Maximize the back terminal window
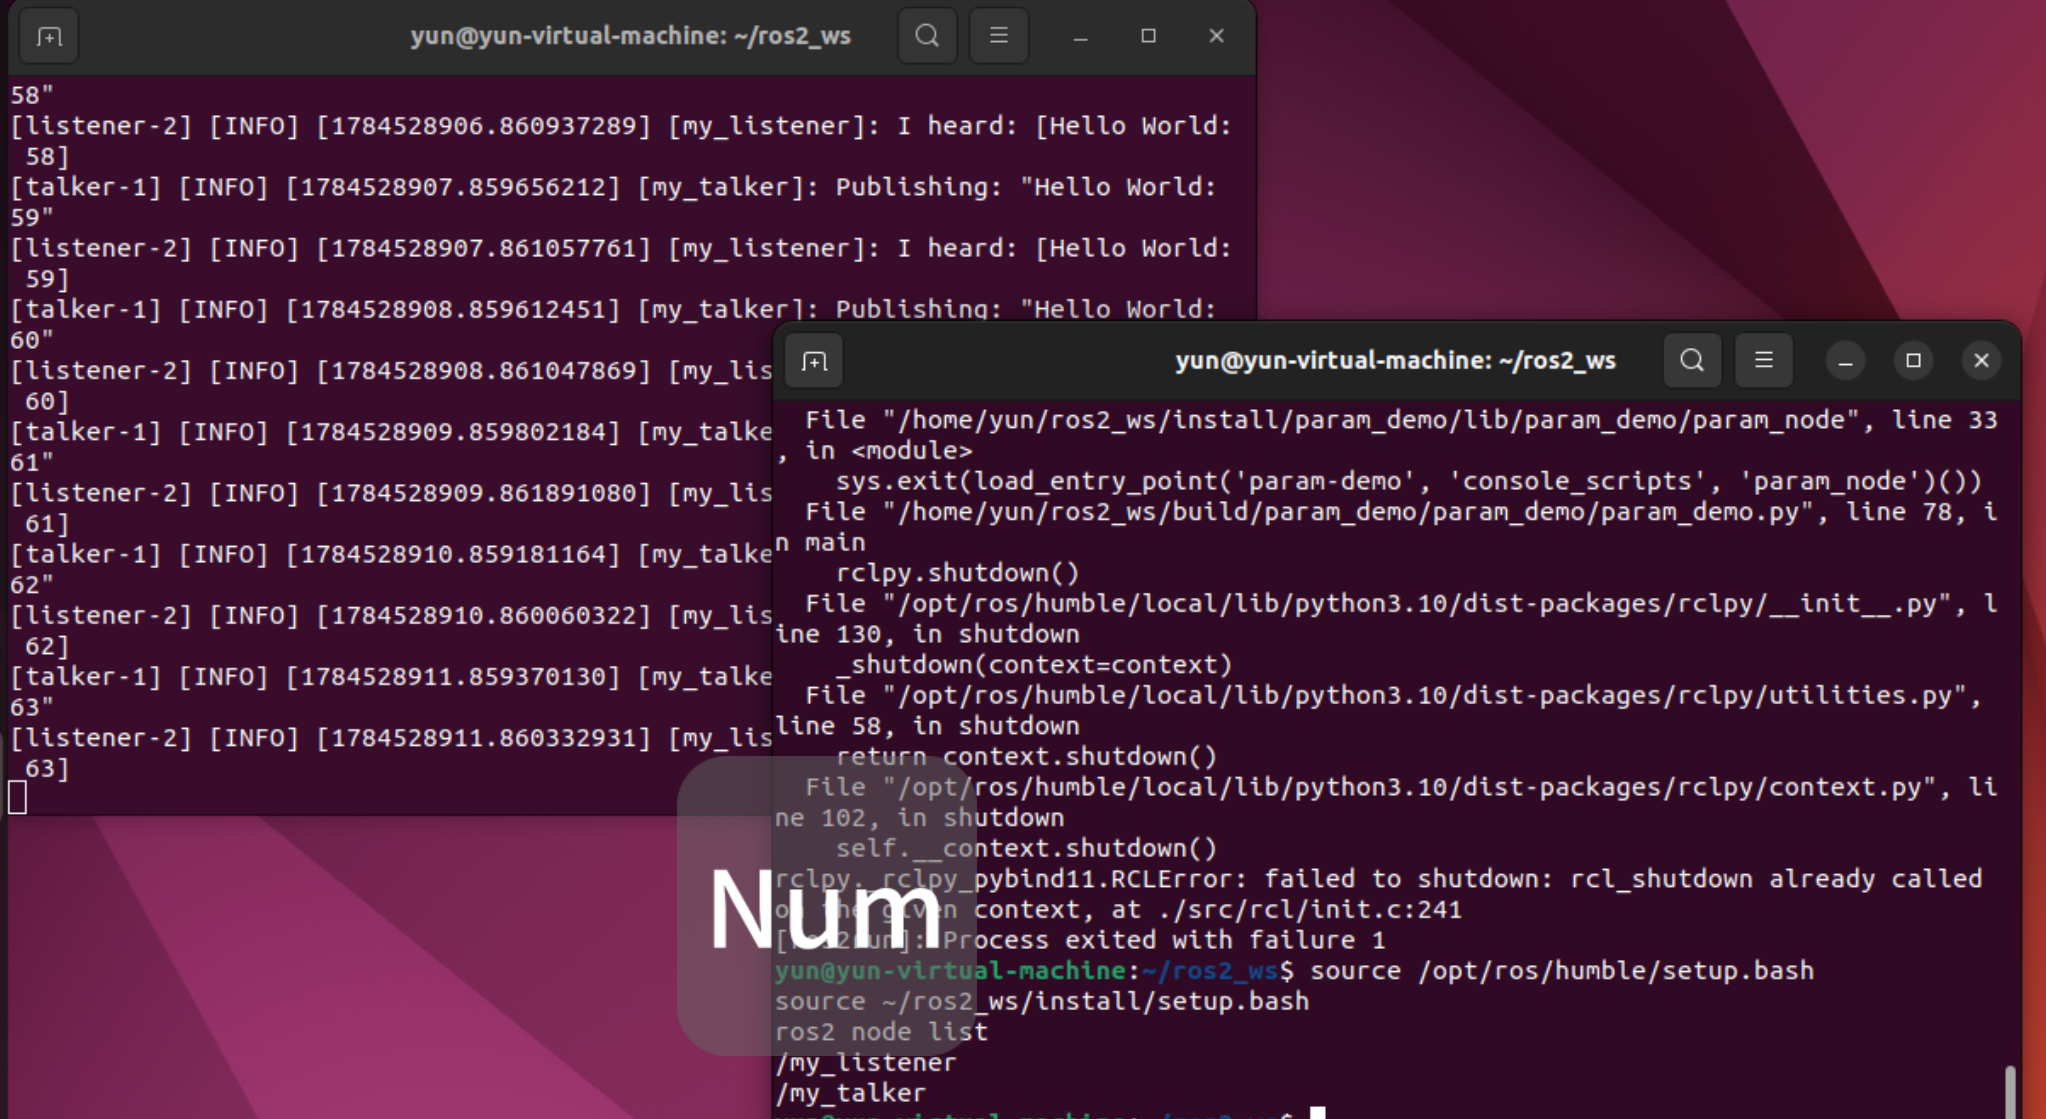The width and height of the screenshot is (2046, 1119). pos(1148,37)
